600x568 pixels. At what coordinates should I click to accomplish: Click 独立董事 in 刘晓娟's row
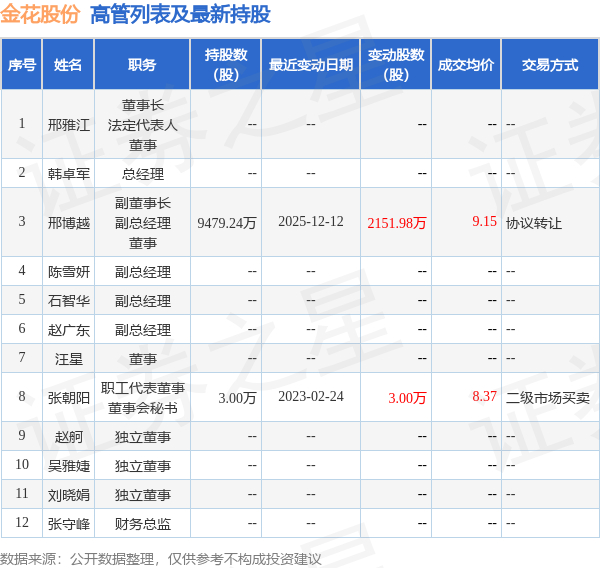pyautogui.click(x=142, y=495)
